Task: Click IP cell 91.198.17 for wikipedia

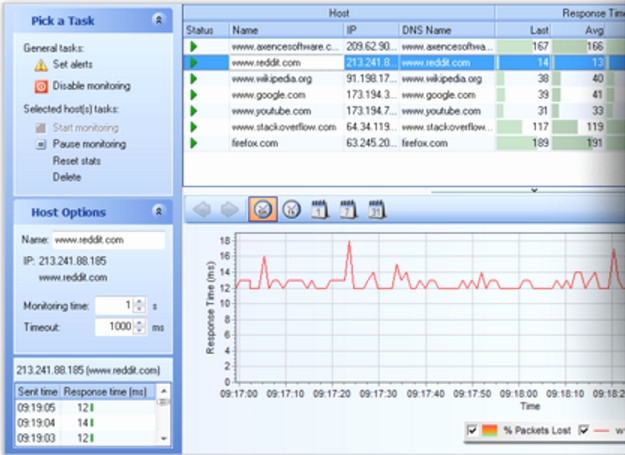Action: 371,79
